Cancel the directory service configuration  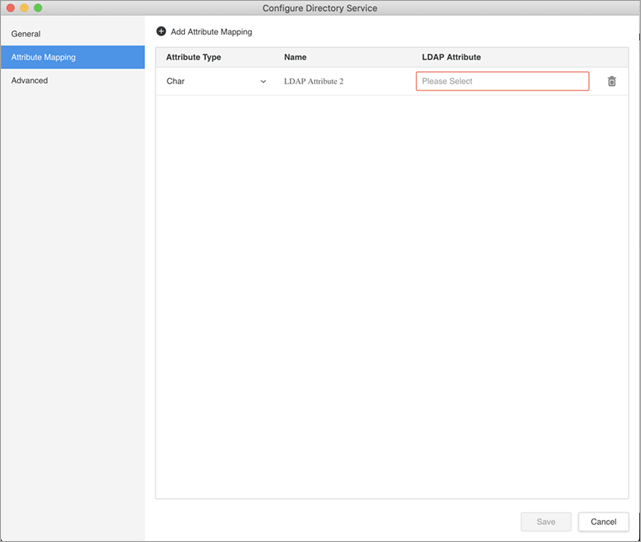coord(603,522)
